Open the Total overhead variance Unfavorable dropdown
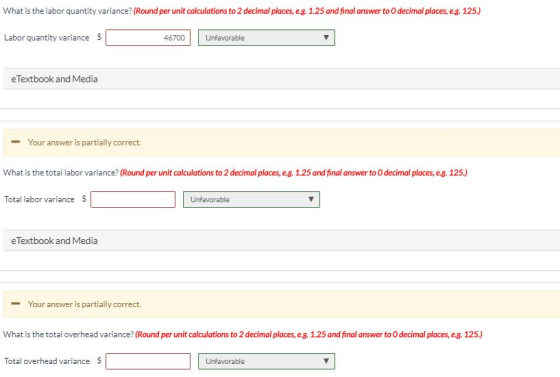Image resolution: width=560 pixels, height=377 pixels. tap(266, 361)
